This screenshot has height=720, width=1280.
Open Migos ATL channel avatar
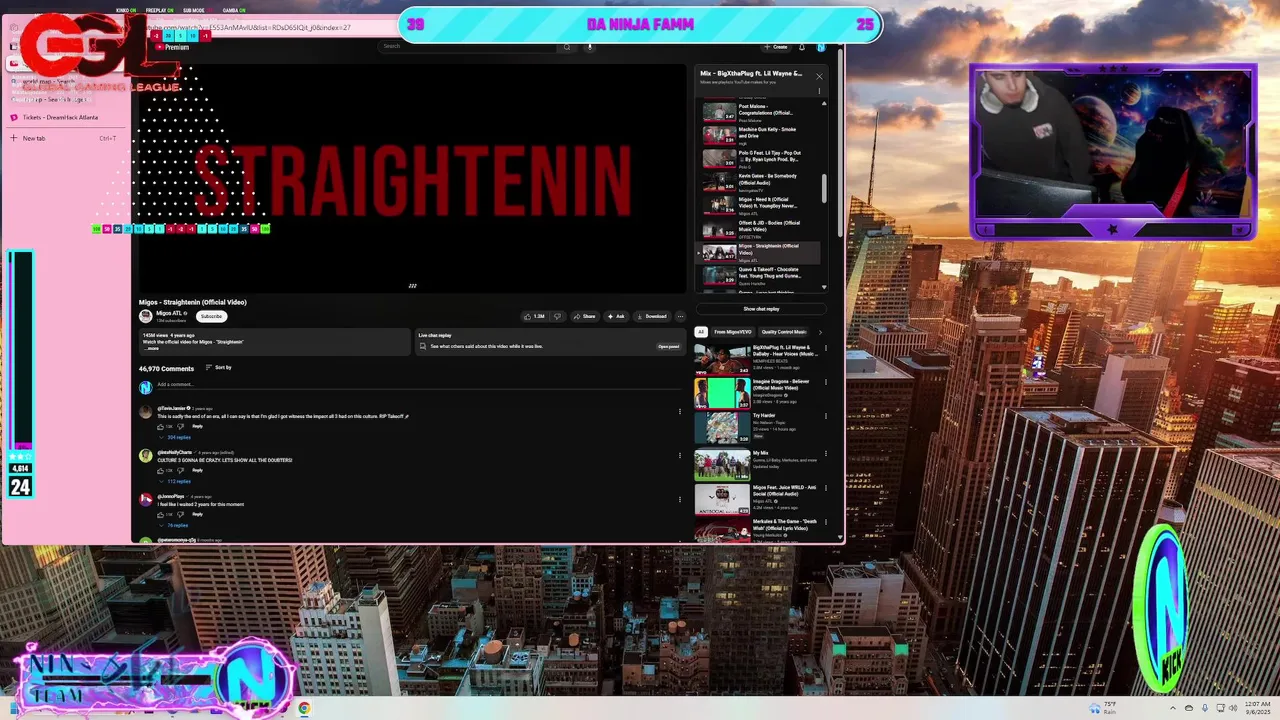[x=146, y=316]
